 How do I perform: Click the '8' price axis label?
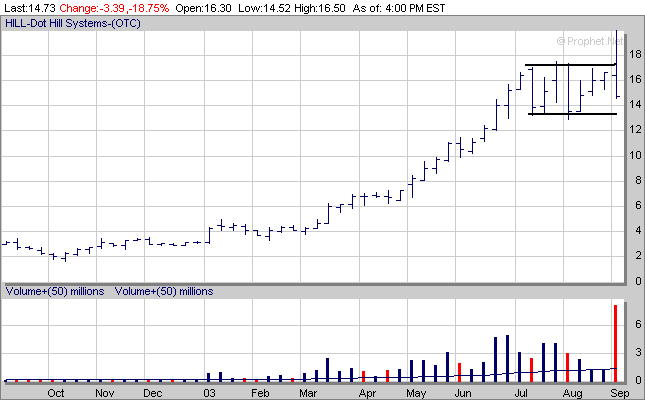point(638,180)
